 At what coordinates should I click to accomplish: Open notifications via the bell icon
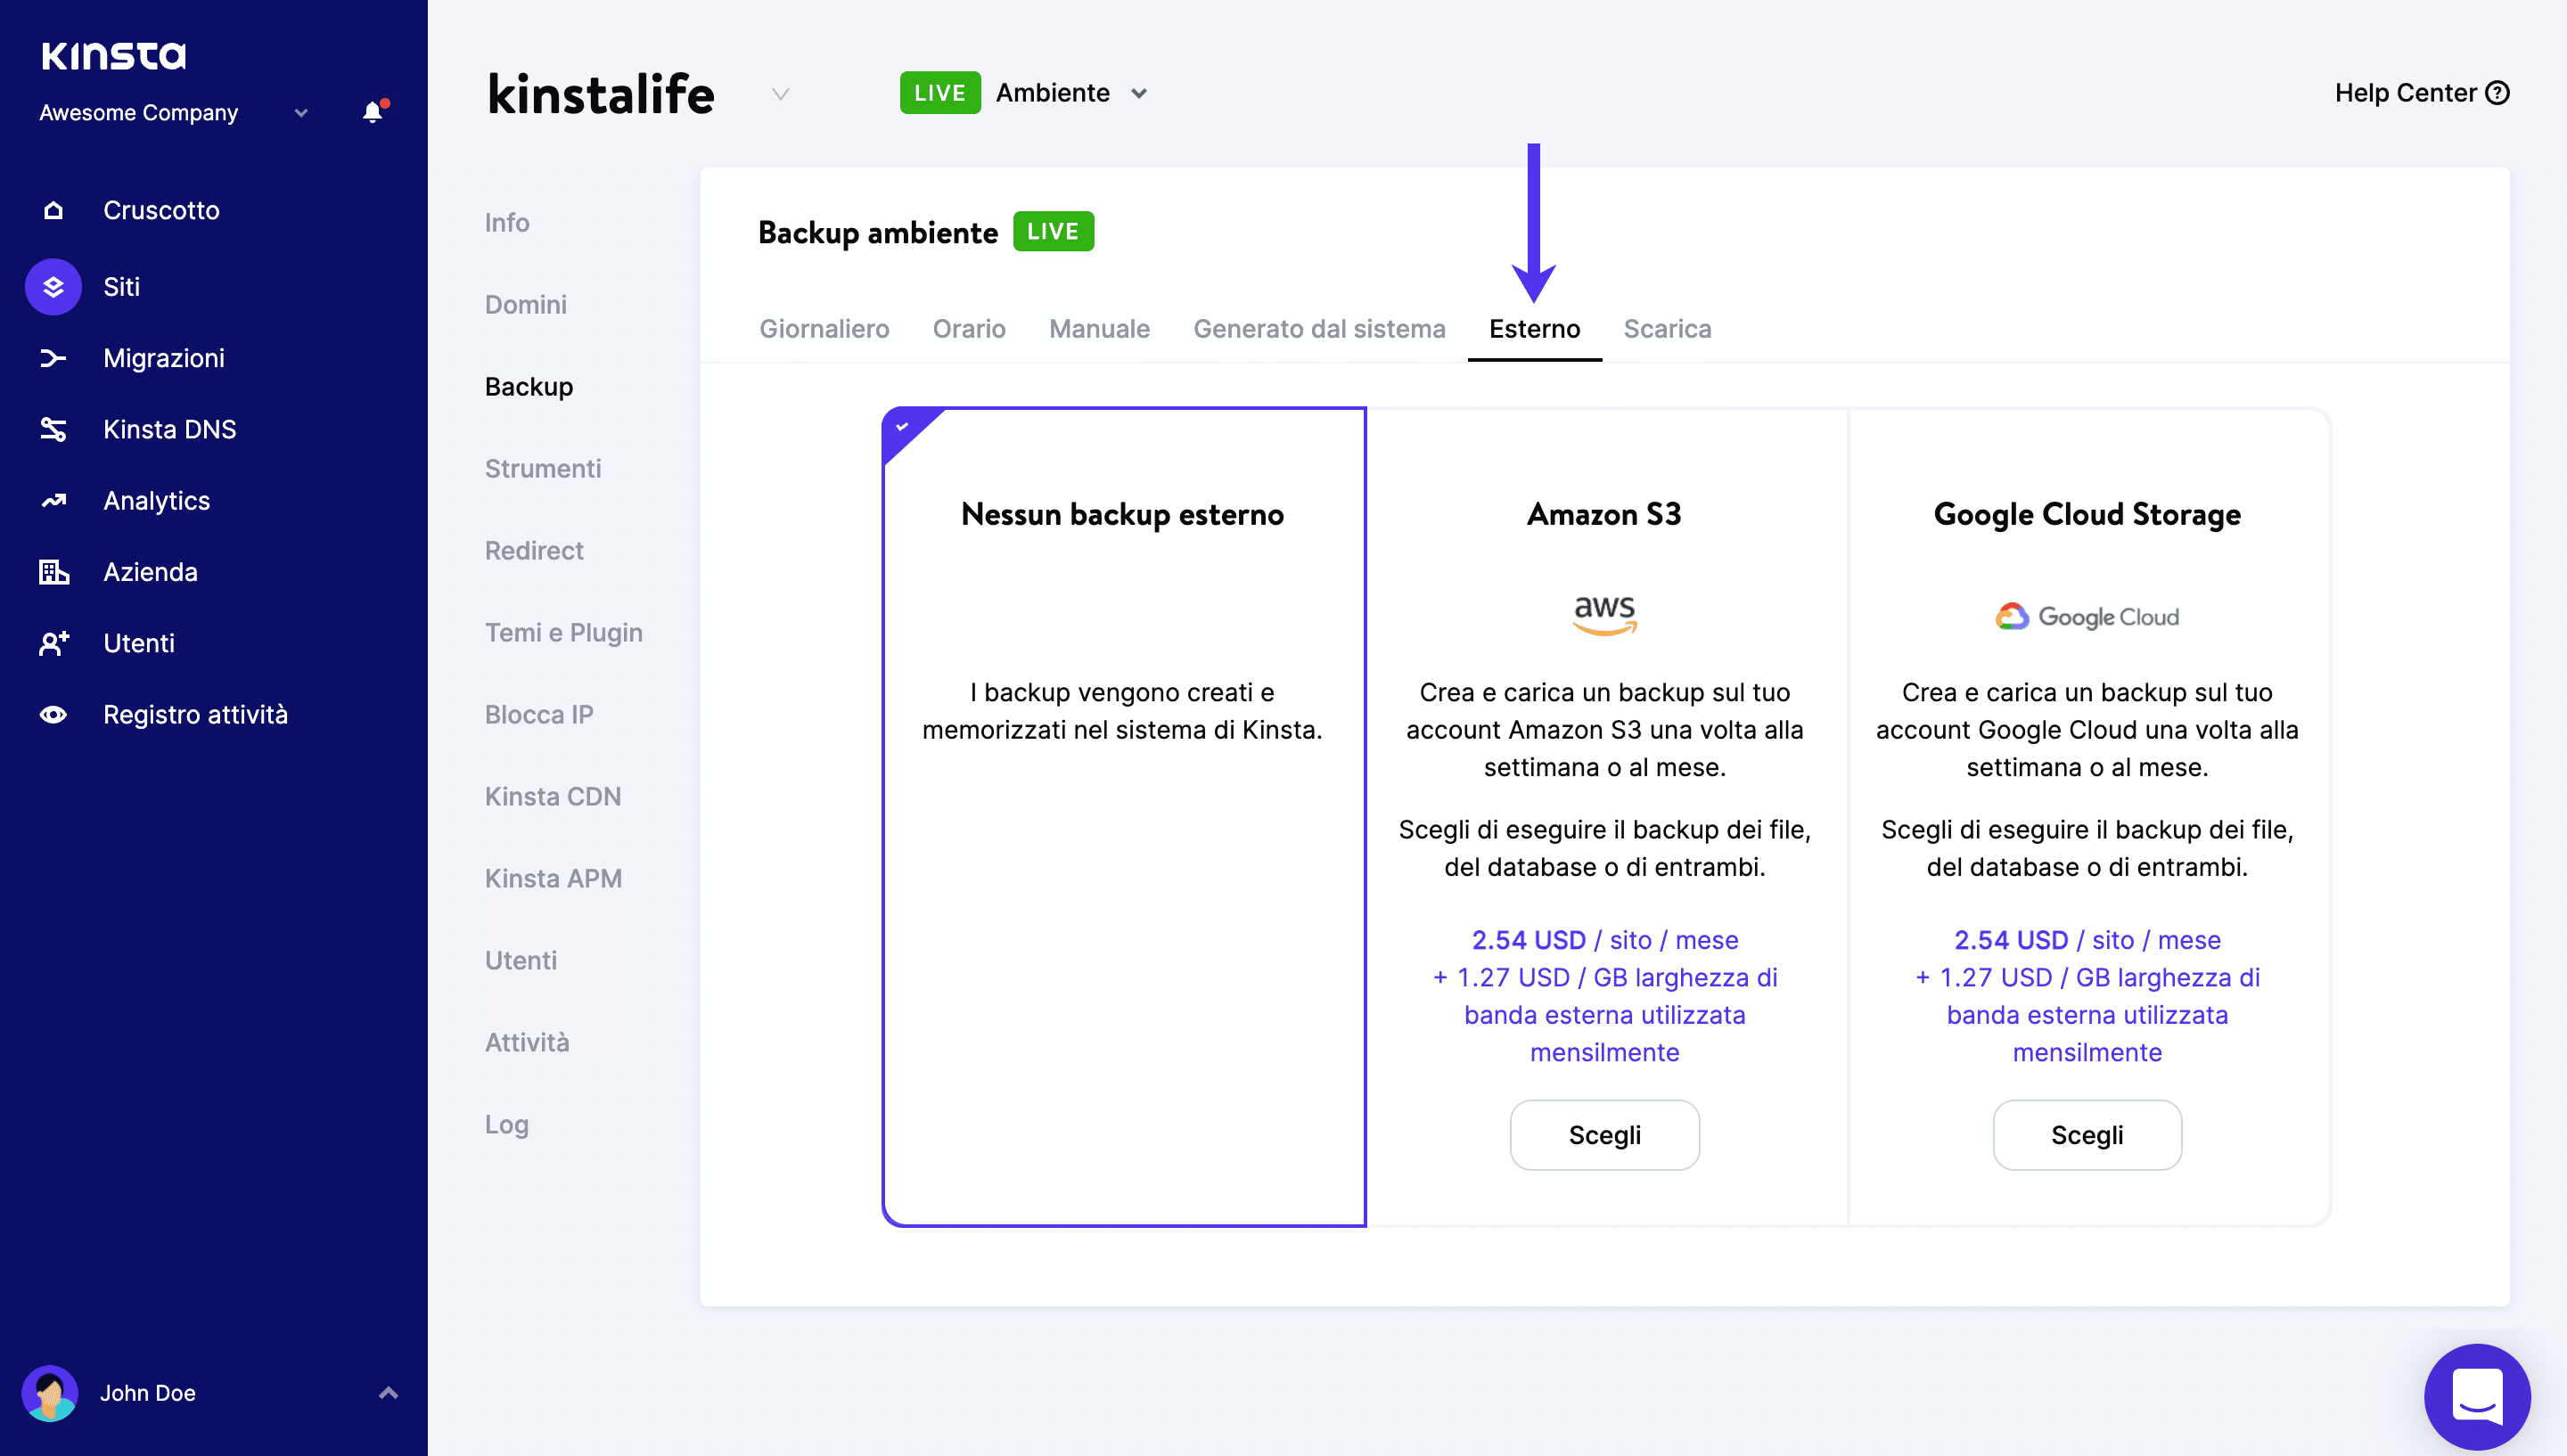[372, 111]
